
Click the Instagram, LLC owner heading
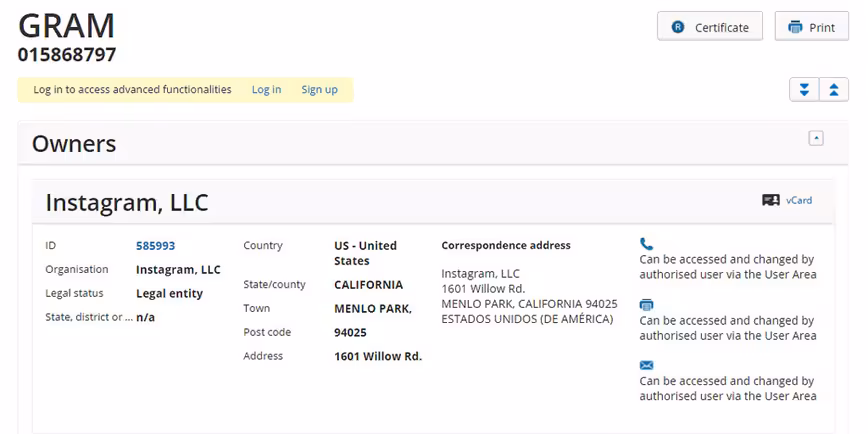click(x=127, y=203)
